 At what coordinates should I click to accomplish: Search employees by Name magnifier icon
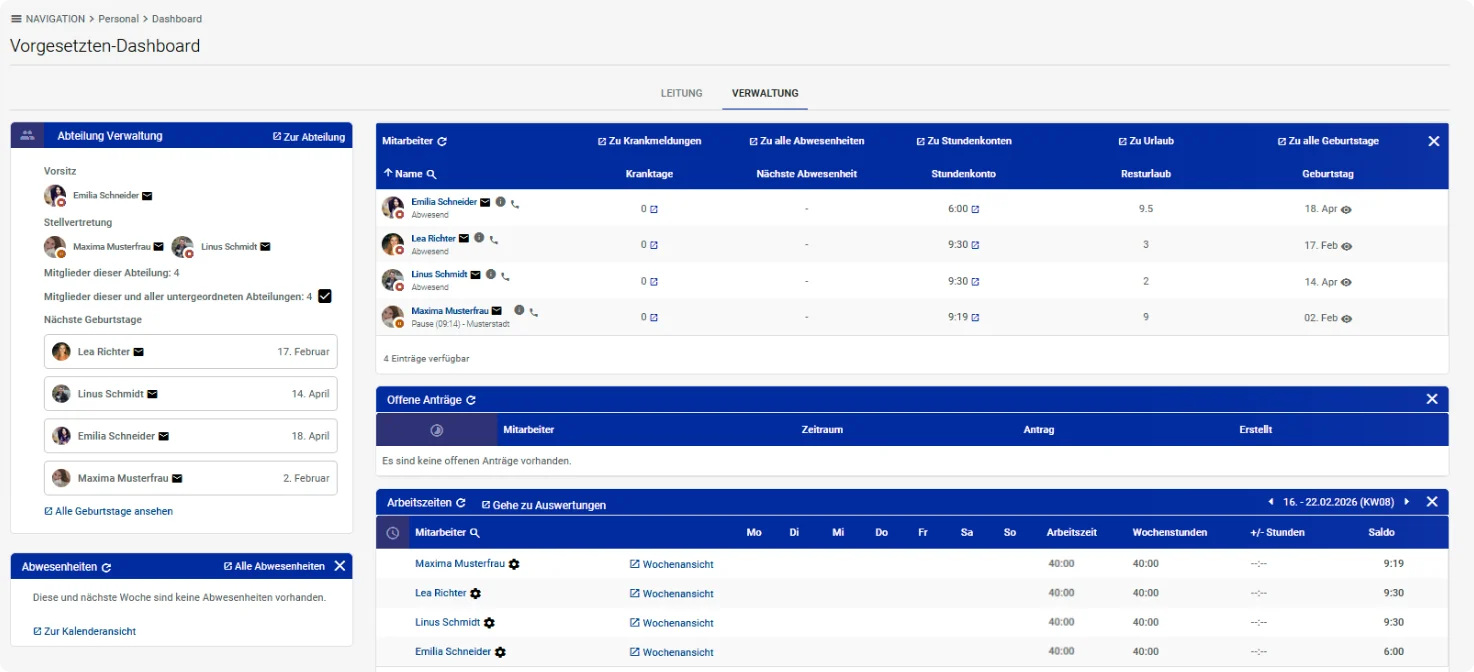[x=432, y=174]
